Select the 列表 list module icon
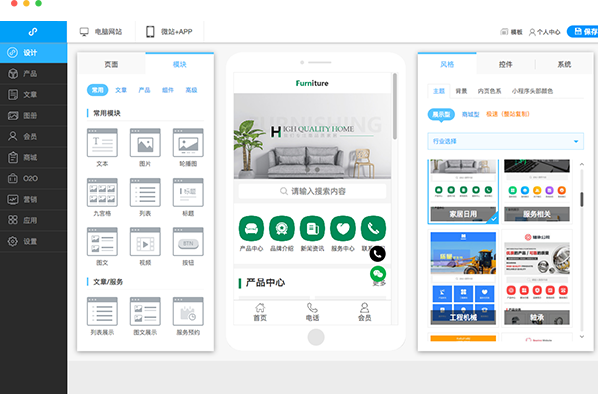This screenshot has height=394, width=598. pyautogui.click(x=145, y=192)
